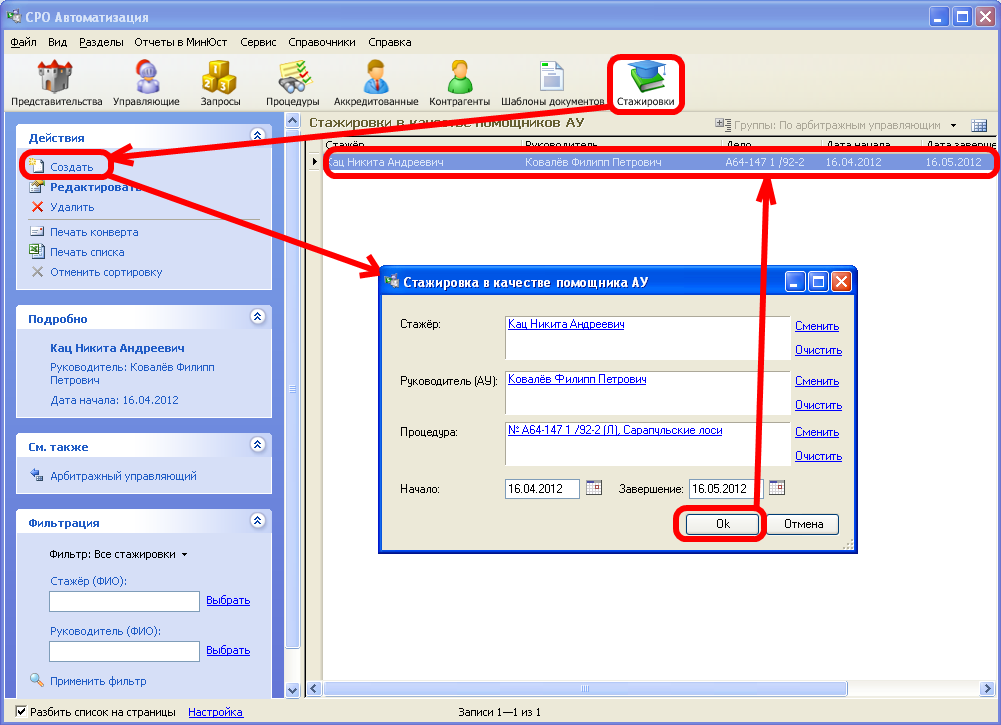The image size is (1001, 725).
Task: Open grouping dropdown 'По арбитражным управляющим'
Action: click(x=953, y=126)
